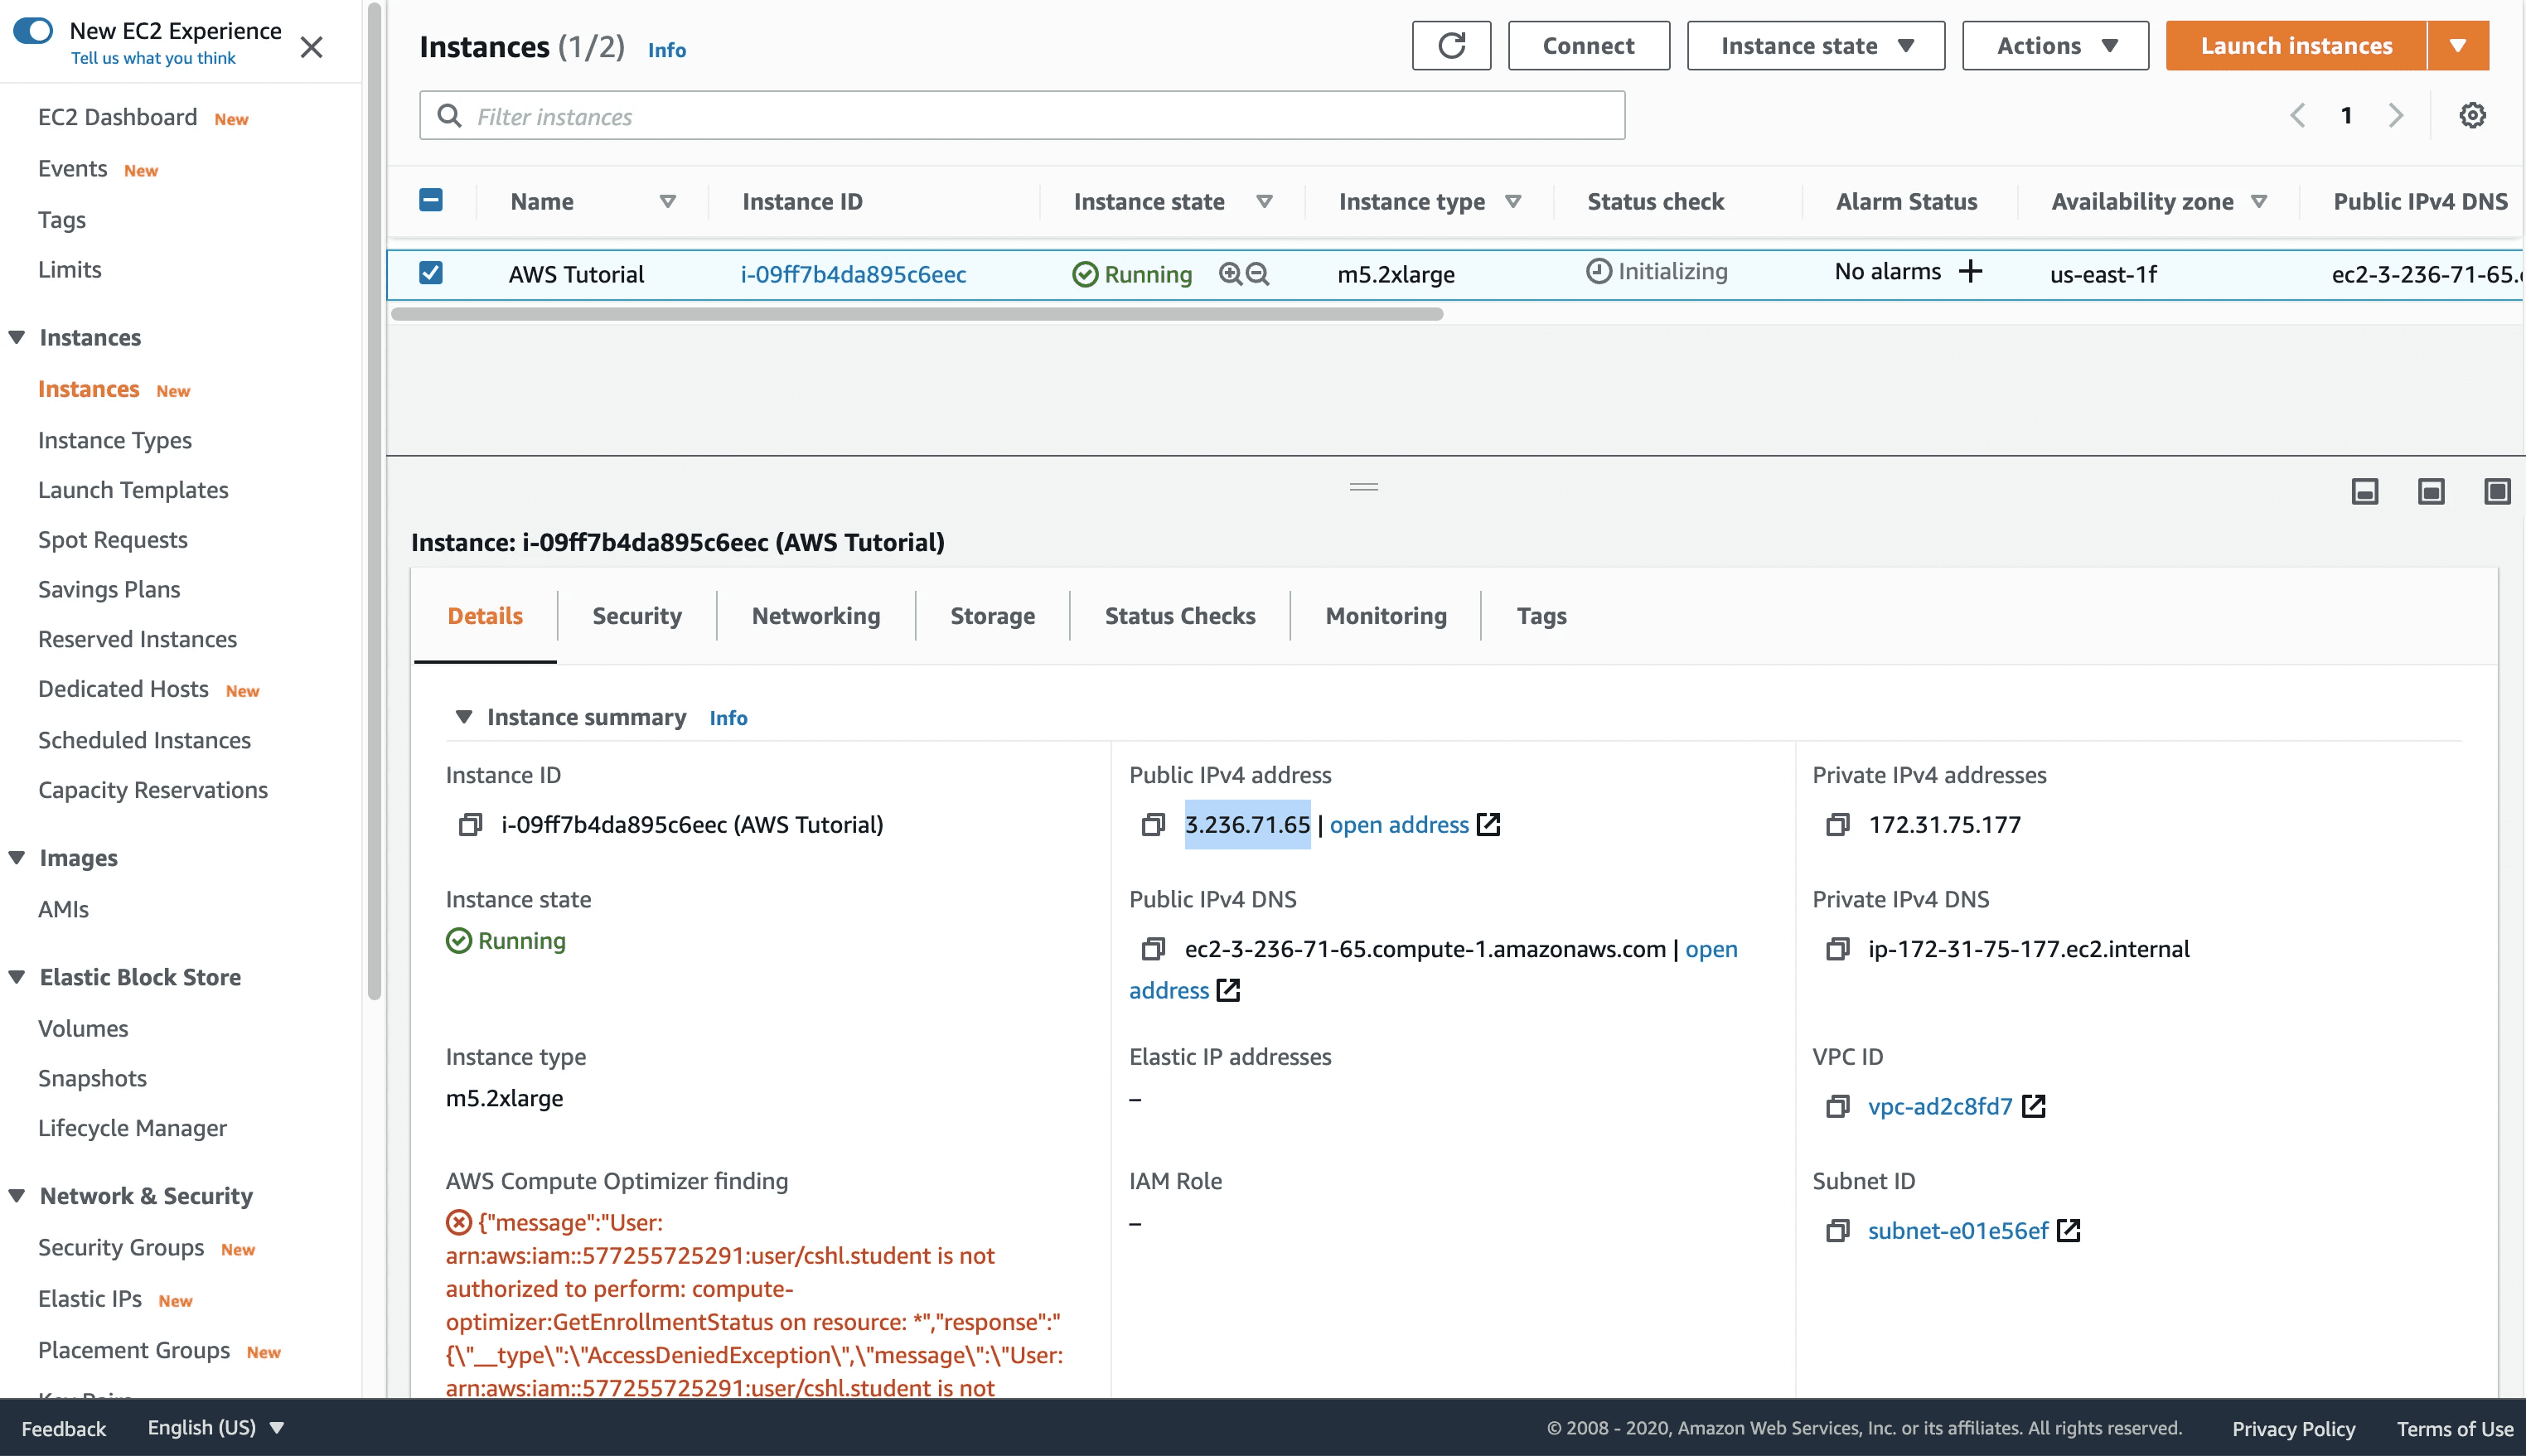
Task: Click the select-all header checkbox
Action: click(431, 201)
